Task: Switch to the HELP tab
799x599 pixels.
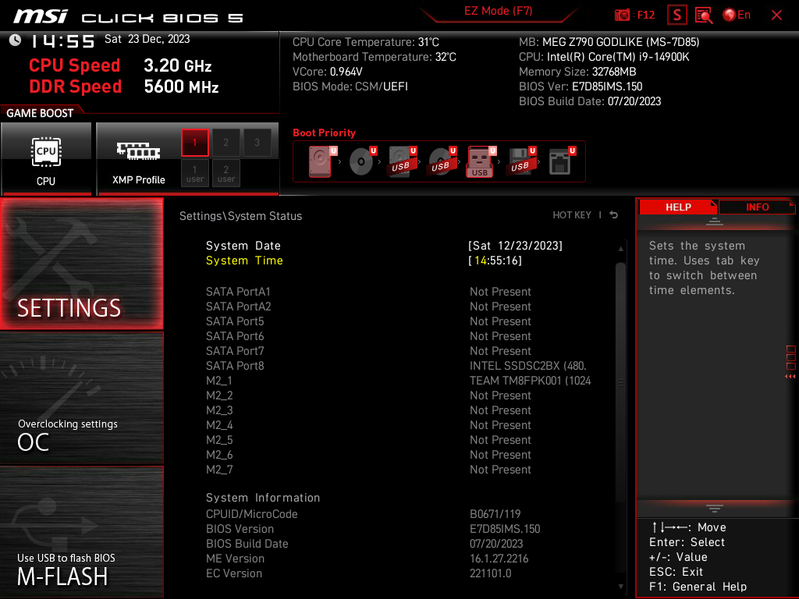Action: click(678, 207)
